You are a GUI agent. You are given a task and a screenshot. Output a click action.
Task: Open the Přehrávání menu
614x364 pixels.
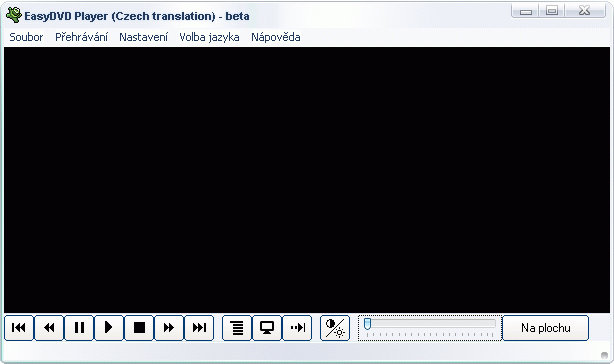[81, 37]
